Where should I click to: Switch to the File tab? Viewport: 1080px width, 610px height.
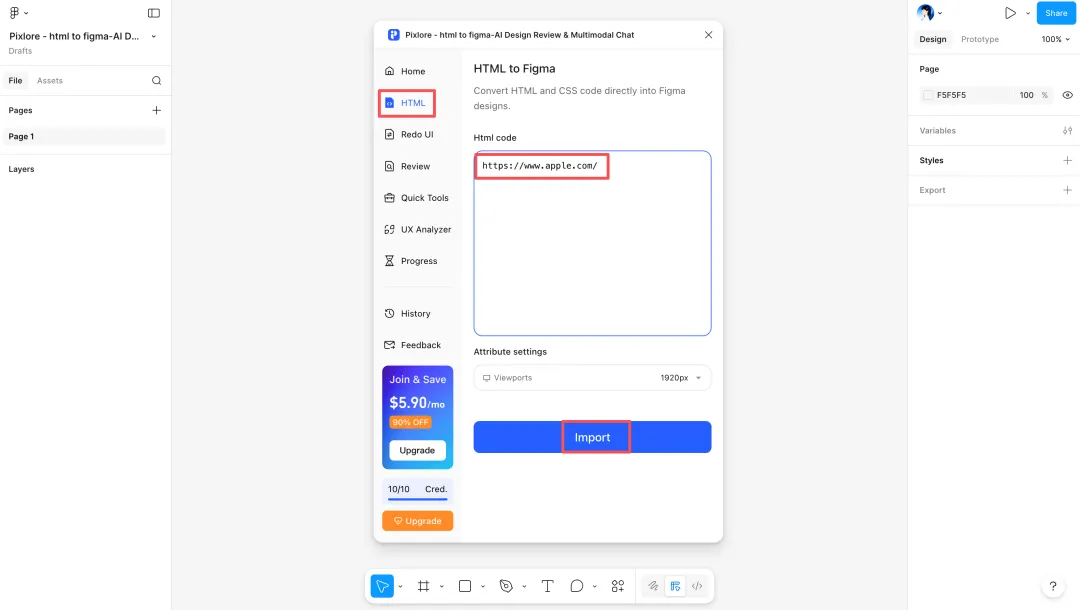click(15, 81)
